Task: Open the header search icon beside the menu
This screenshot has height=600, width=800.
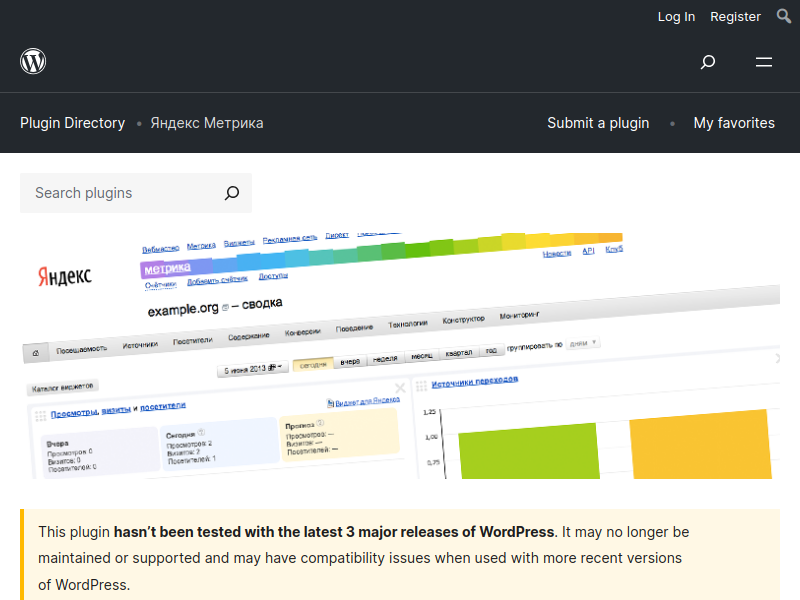Action: click(708, 62)
